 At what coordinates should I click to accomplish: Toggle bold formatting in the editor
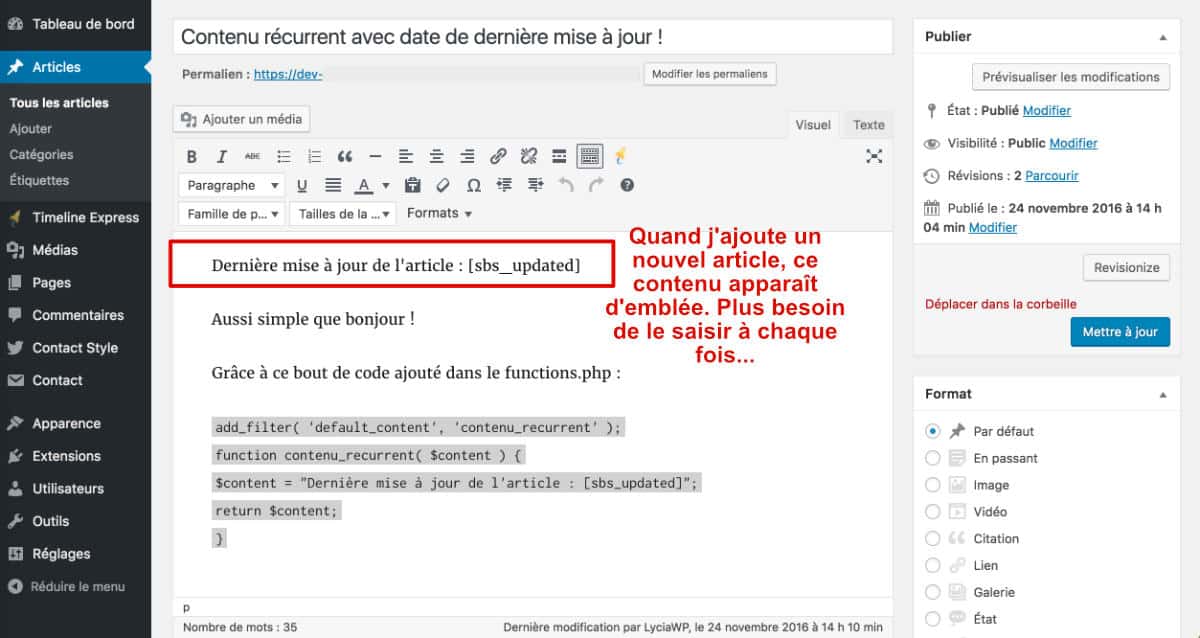(x=191, y=155)
